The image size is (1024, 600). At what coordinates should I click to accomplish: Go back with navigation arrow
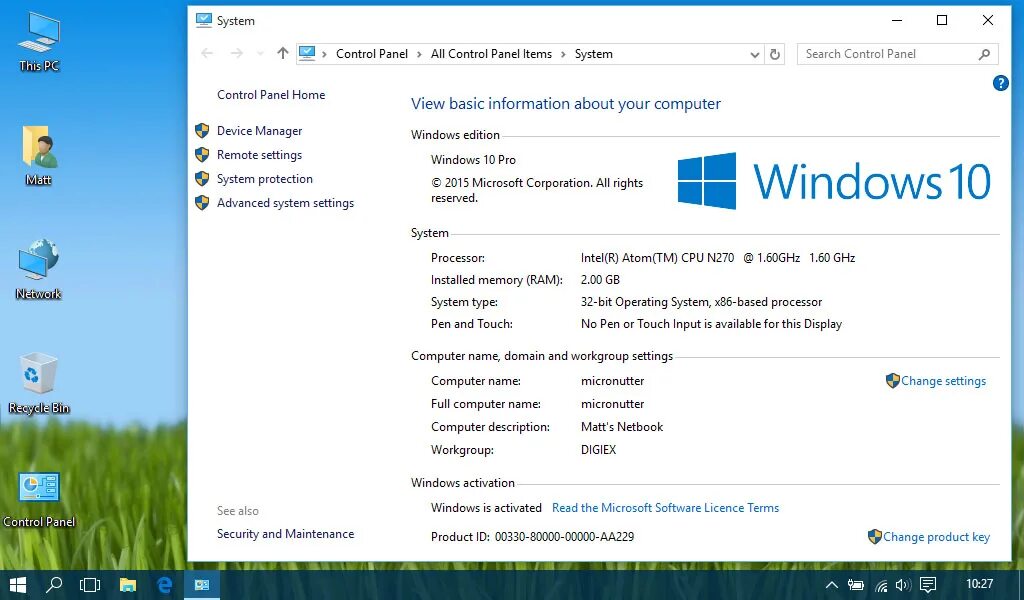207,54
